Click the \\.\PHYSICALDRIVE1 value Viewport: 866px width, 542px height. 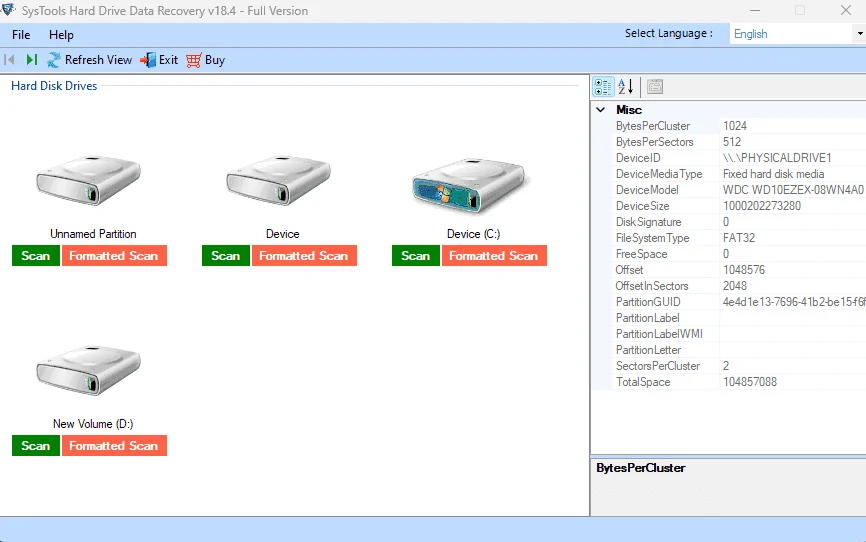777,158
